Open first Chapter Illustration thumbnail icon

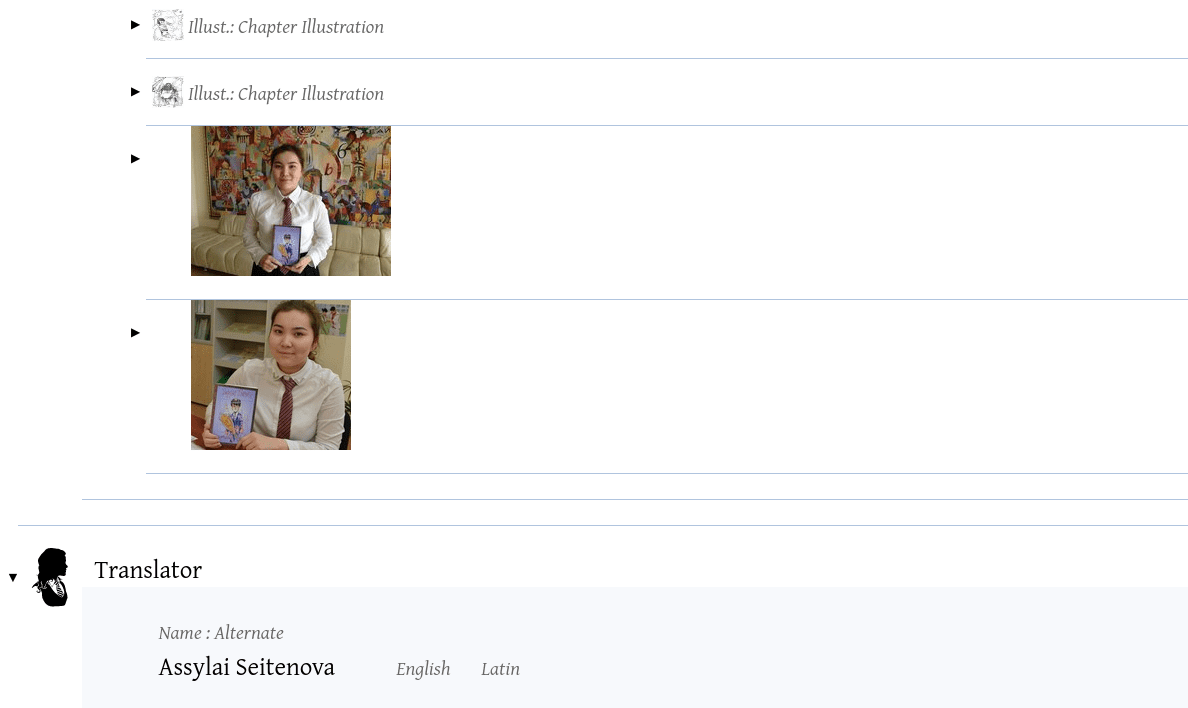click(167, 25)
